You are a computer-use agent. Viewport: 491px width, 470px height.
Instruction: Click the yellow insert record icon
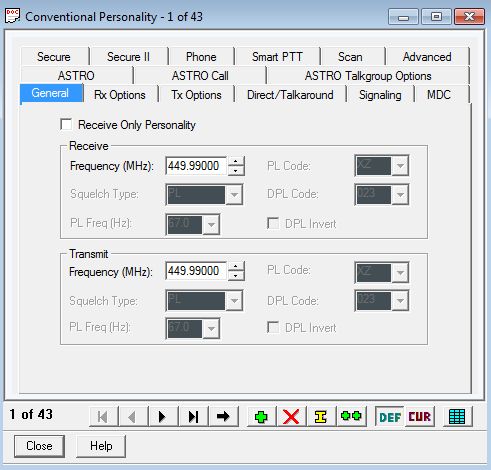321,417
